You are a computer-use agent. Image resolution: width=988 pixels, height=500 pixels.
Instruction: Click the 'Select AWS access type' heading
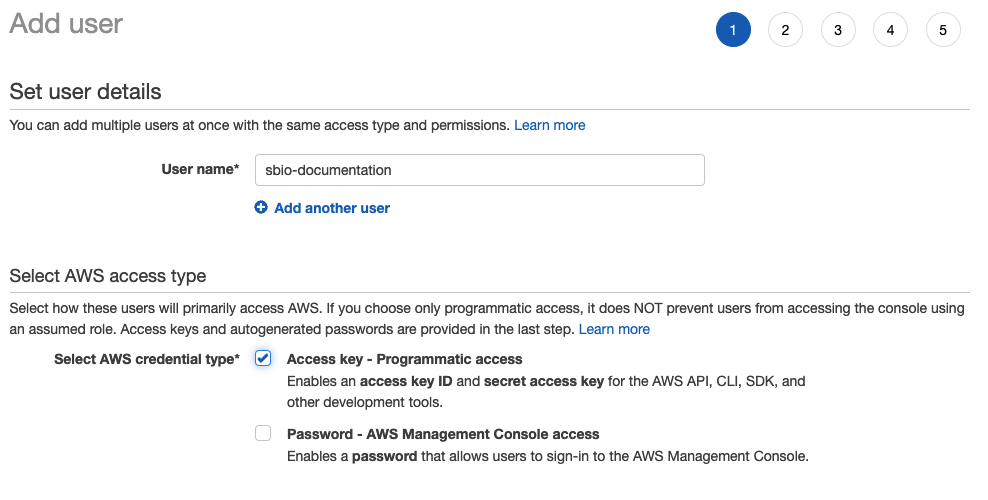click(107, 276)
